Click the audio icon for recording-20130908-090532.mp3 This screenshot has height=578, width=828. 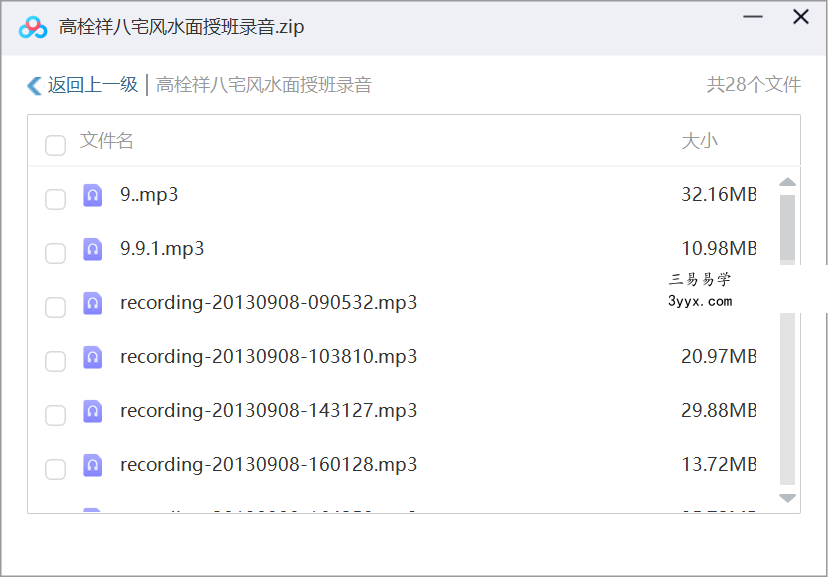pyautogui.click(x=92, y=303)
